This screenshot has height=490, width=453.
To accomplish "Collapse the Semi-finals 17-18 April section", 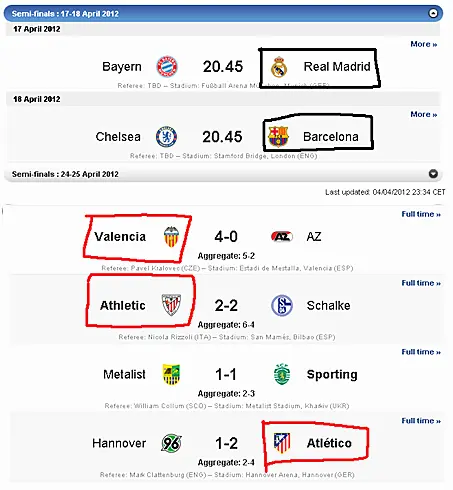I will [x=433, y=13].
